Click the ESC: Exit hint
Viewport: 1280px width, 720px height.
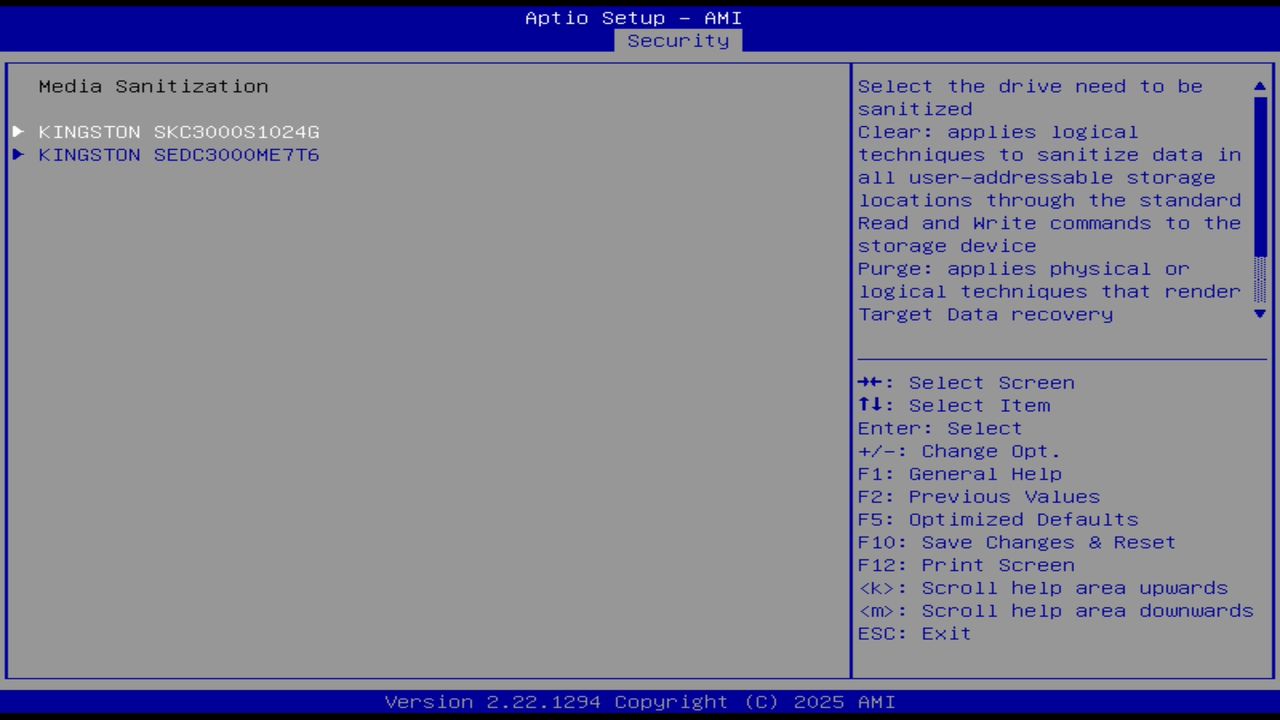pyautogui.click(x=914, y=633)
